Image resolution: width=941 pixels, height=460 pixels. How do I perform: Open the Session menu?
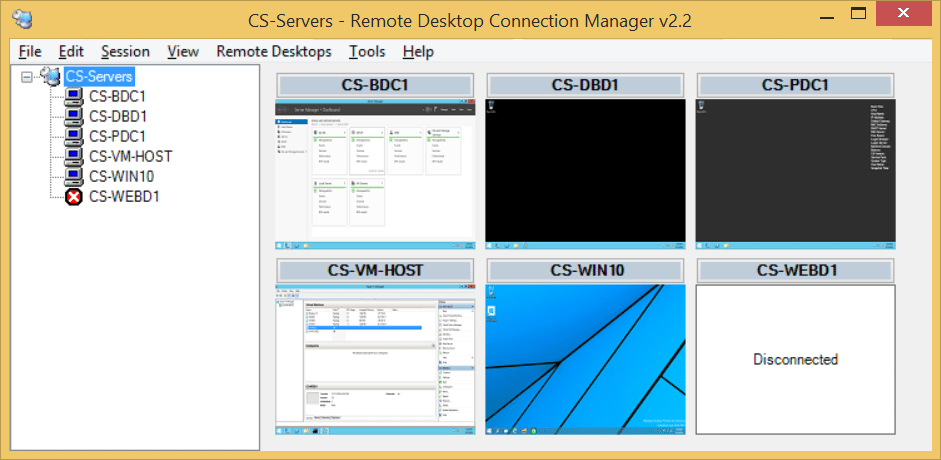pyautogui.click(x=125, y=52)
